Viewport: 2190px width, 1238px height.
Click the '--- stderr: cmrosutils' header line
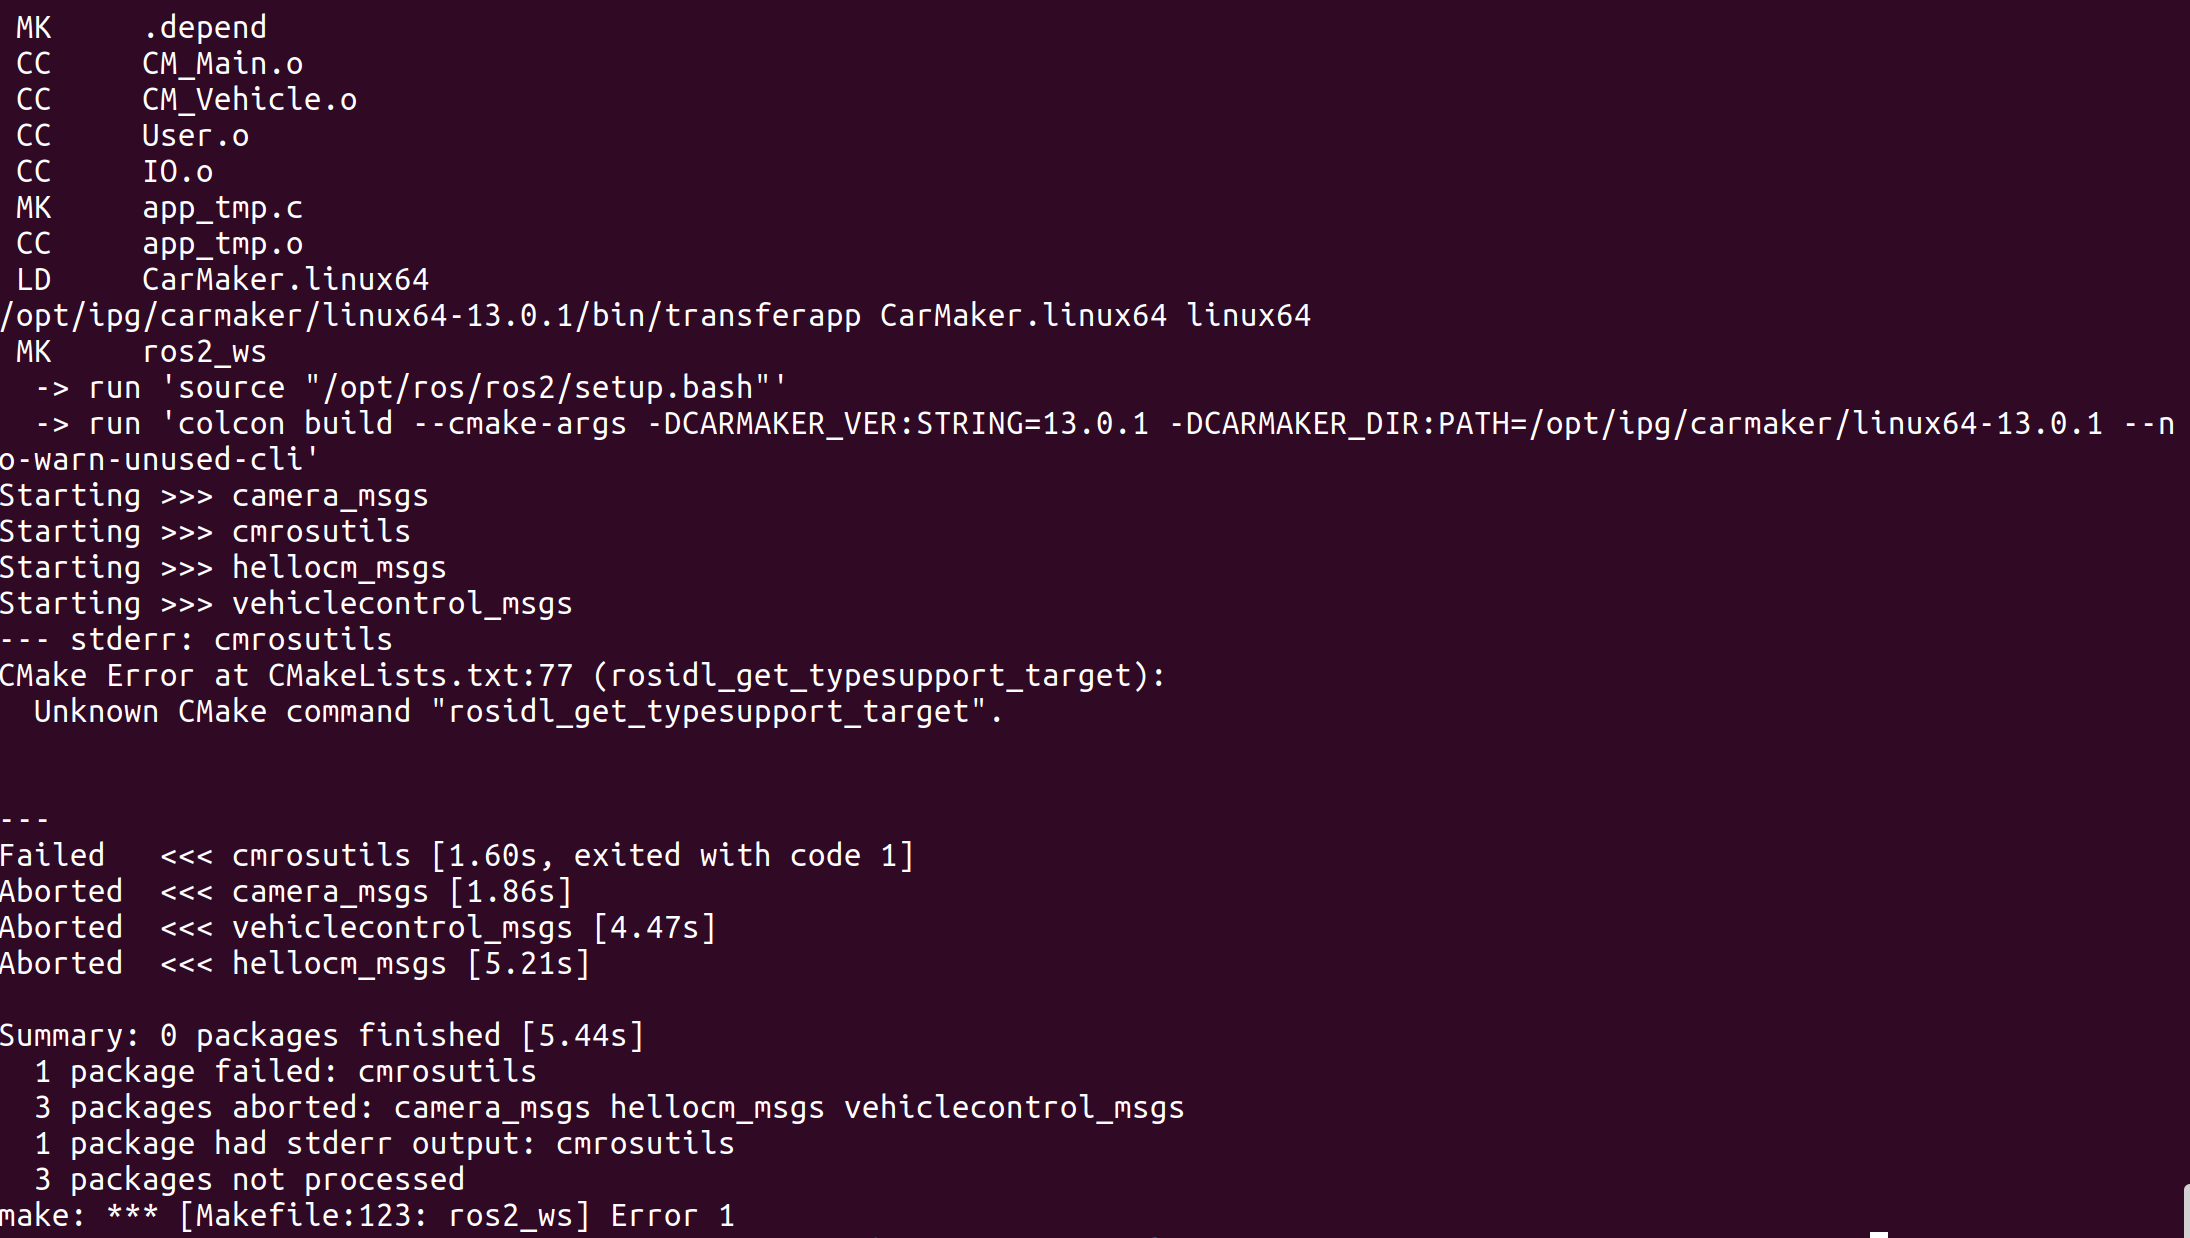(196, 640)
